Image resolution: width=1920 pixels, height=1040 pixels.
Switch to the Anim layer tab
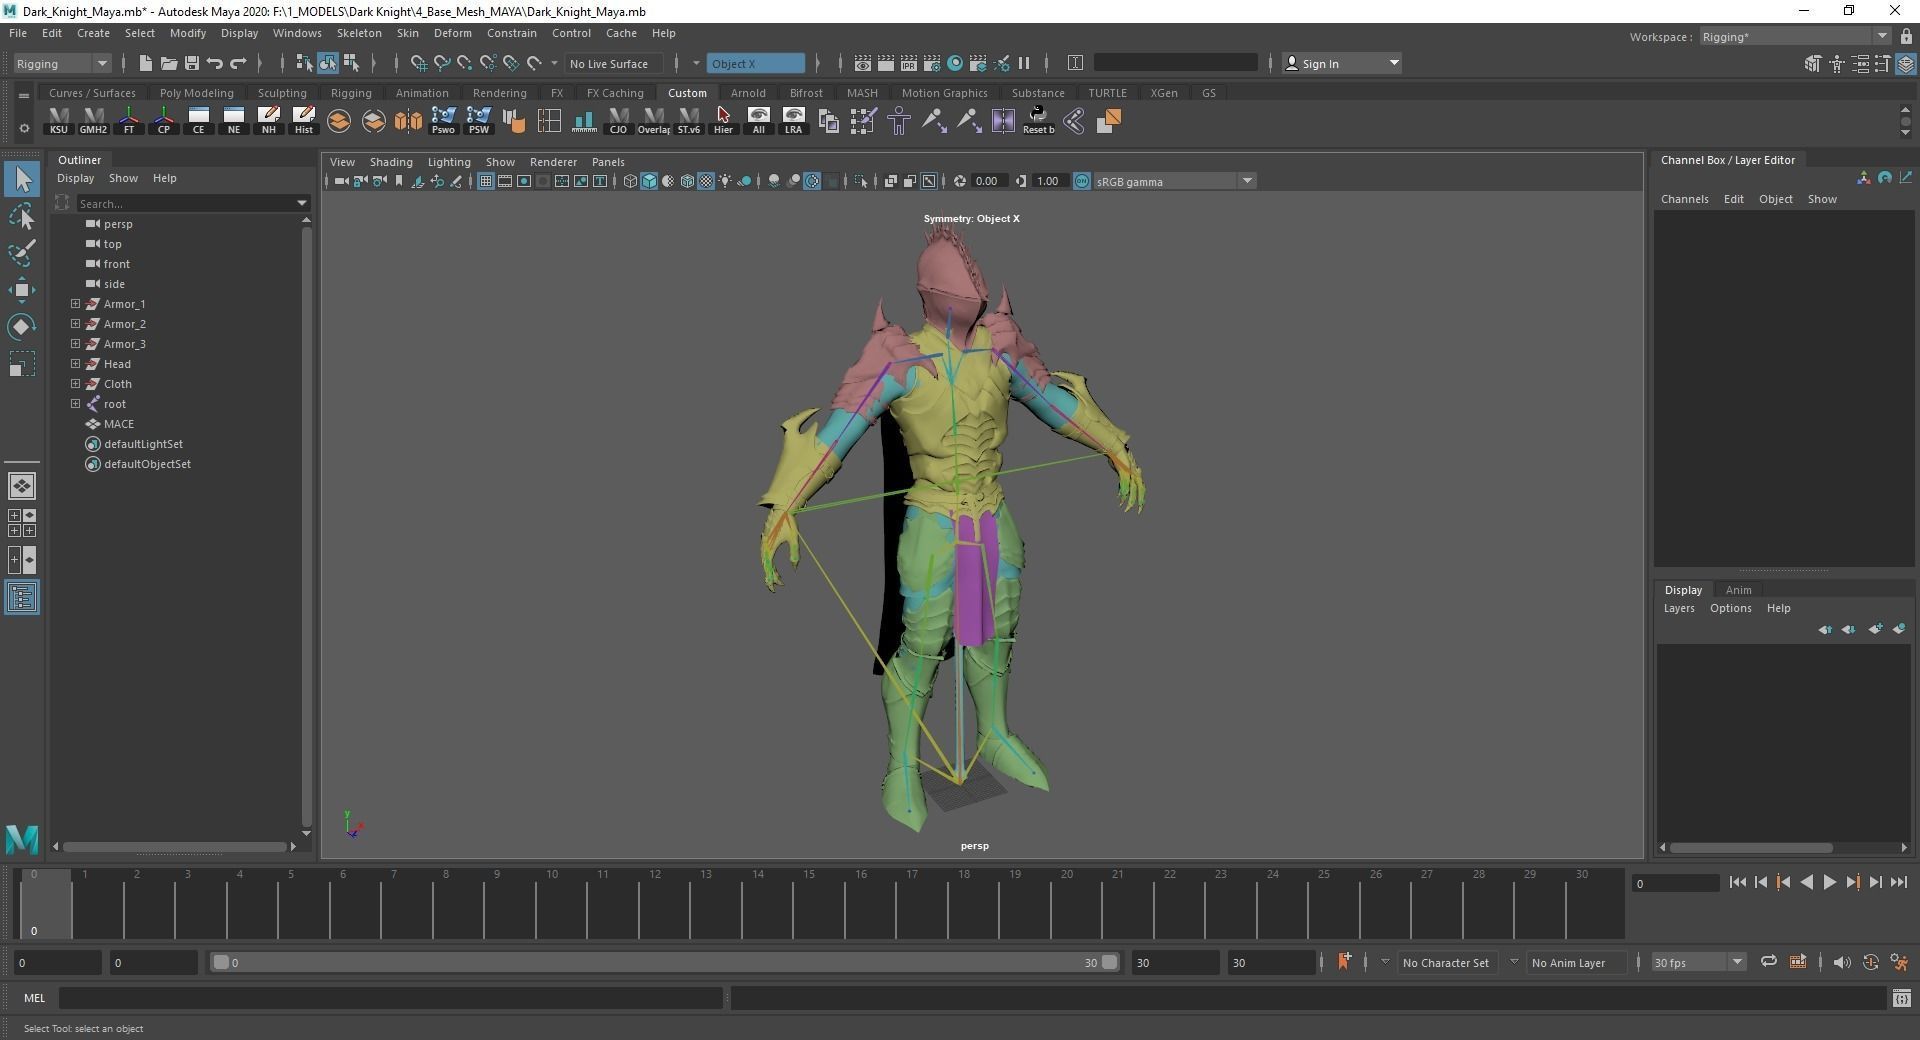(x=1738, y=589)
